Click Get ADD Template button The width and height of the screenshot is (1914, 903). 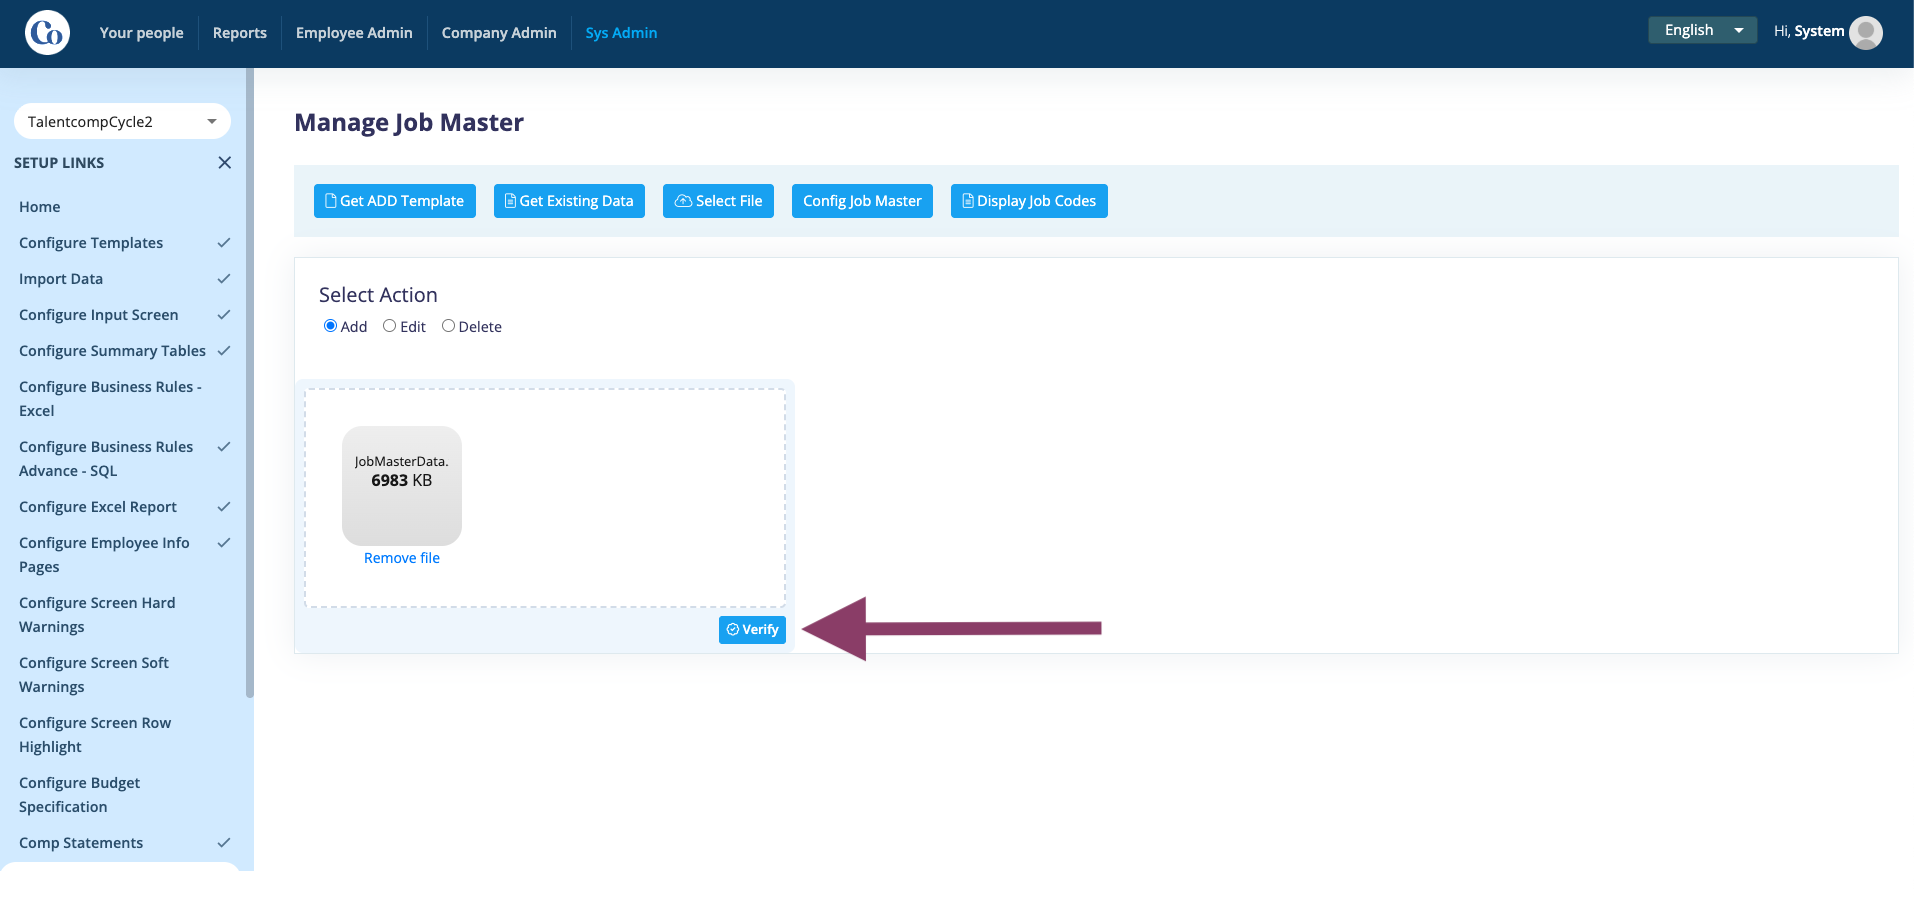click(395, 201)
